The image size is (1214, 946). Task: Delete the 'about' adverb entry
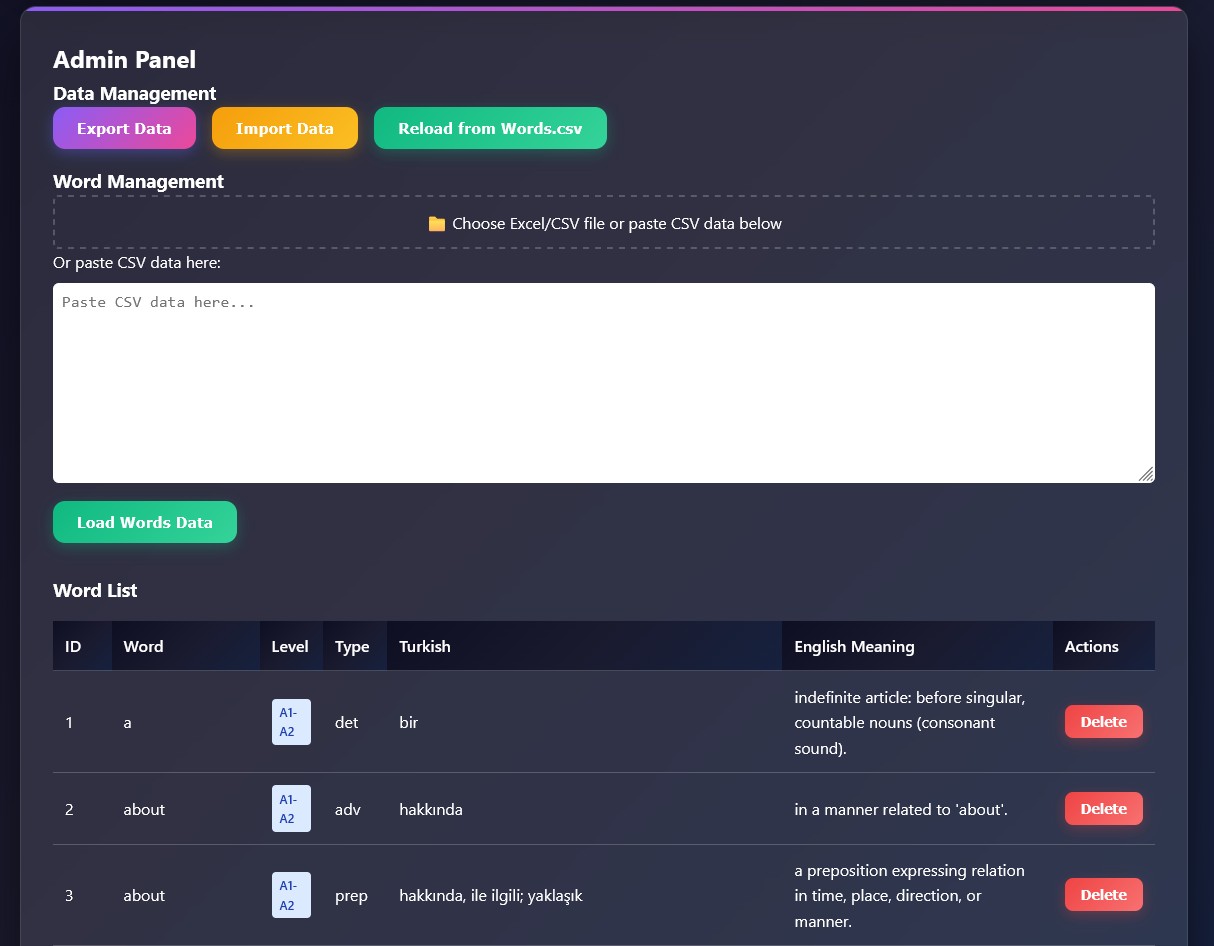point(1103,808)
